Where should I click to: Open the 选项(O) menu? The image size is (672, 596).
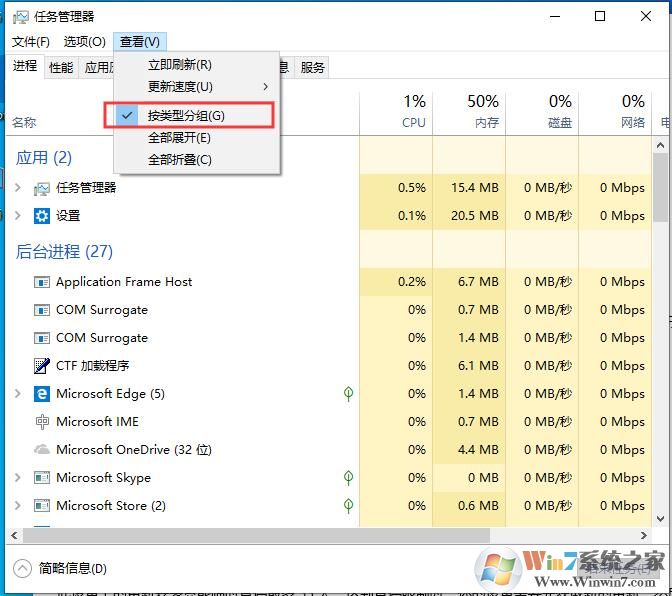pyautogui.click(x=84, y=42)
